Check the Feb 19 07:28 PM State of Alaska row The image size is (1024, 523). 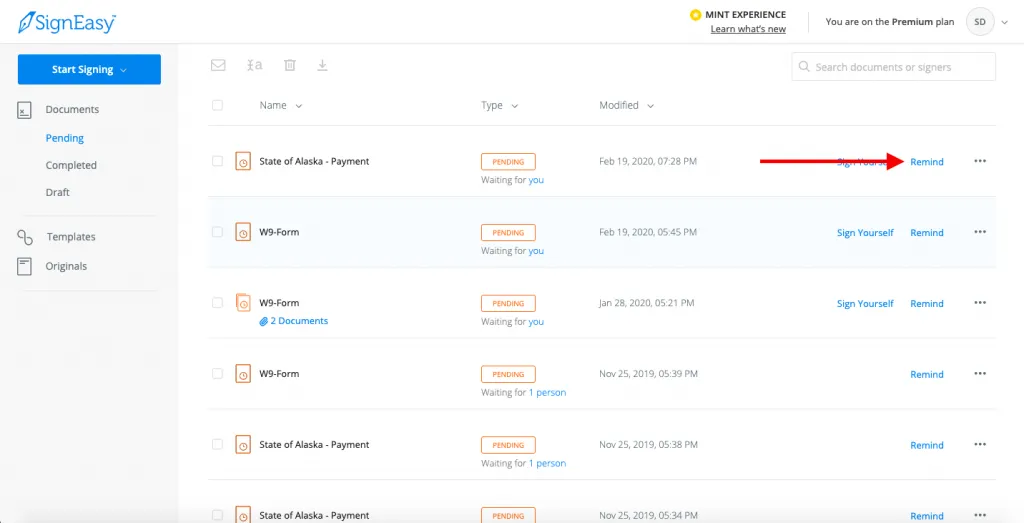[217, 161]
